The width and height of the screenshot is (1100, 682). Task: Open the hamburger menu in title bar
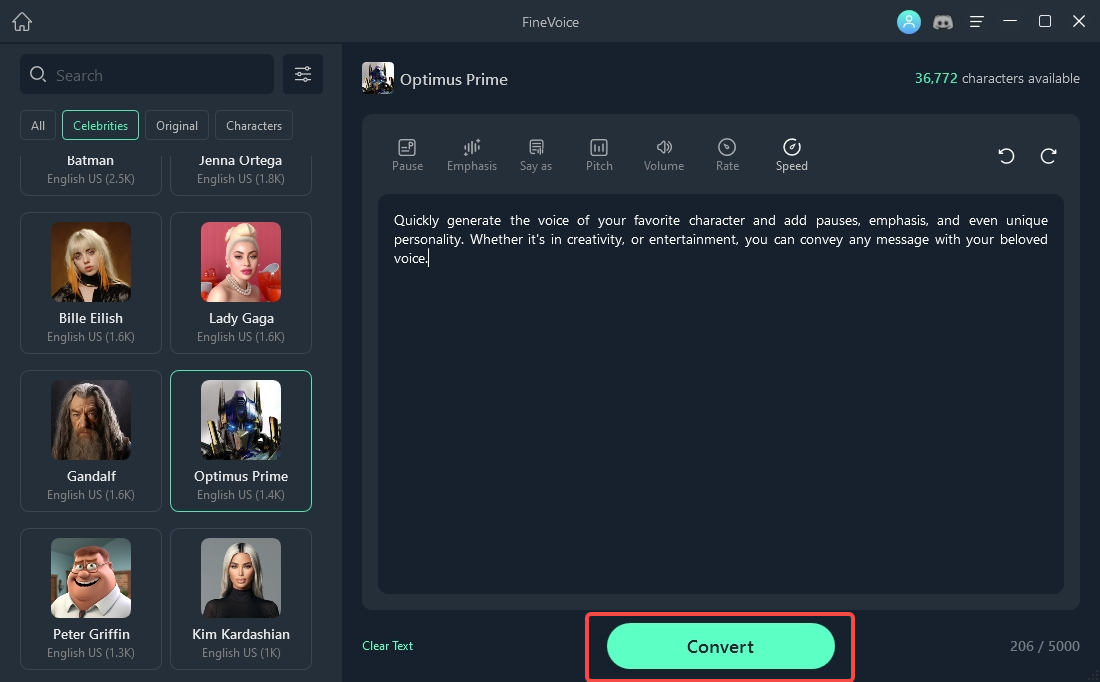coord(977,22)
